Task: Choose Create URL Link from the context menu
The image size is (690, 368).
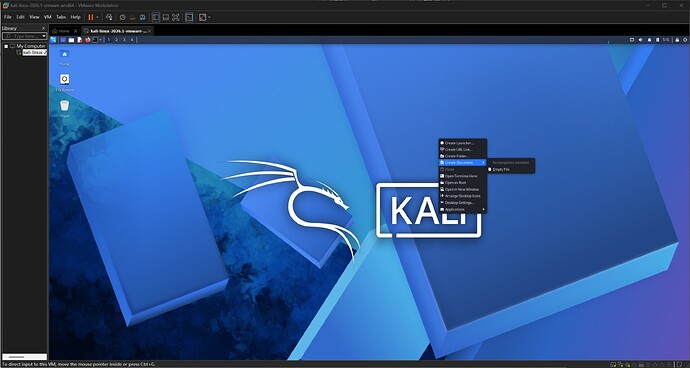Action: point(462,149)
